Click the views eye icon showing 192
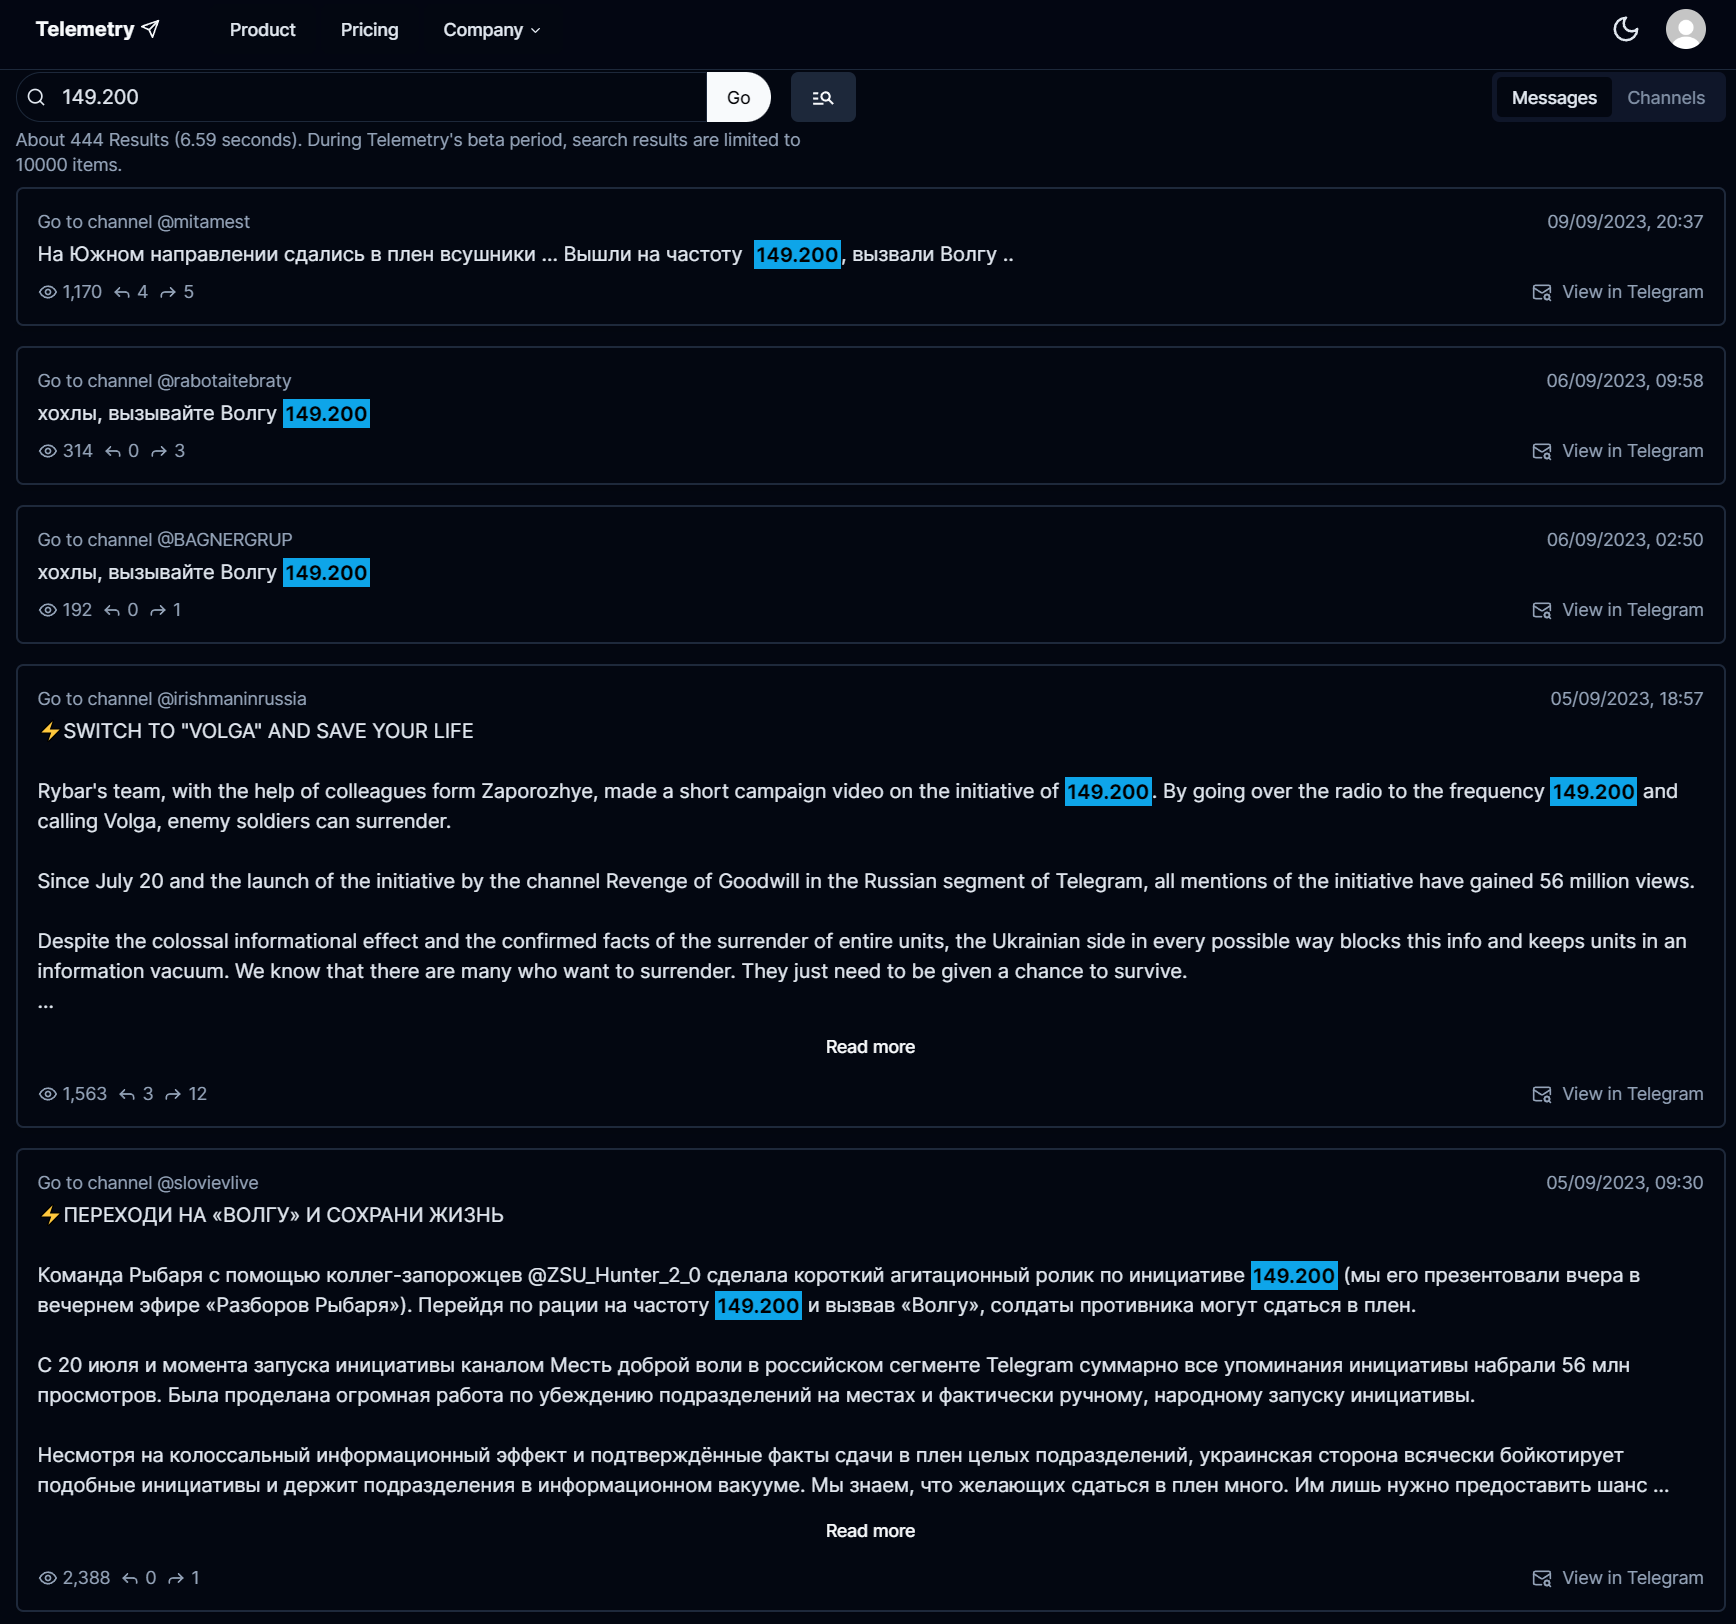Image resolution: width=1736 pixels, height=1624 pixels. [x=47, y=609]
